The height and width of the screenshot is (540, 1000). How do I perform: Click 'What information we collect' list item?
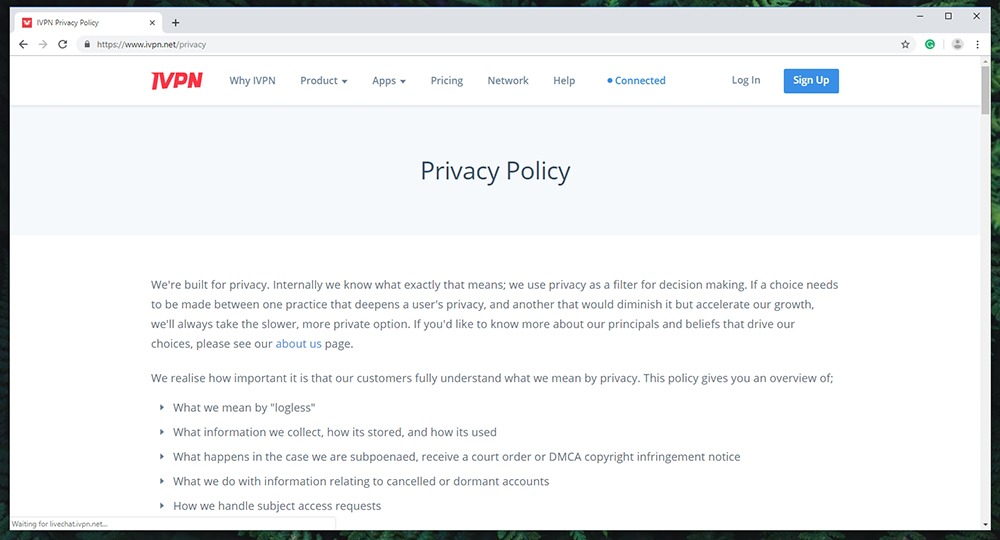pyautogui.click(x=335, y=432)
